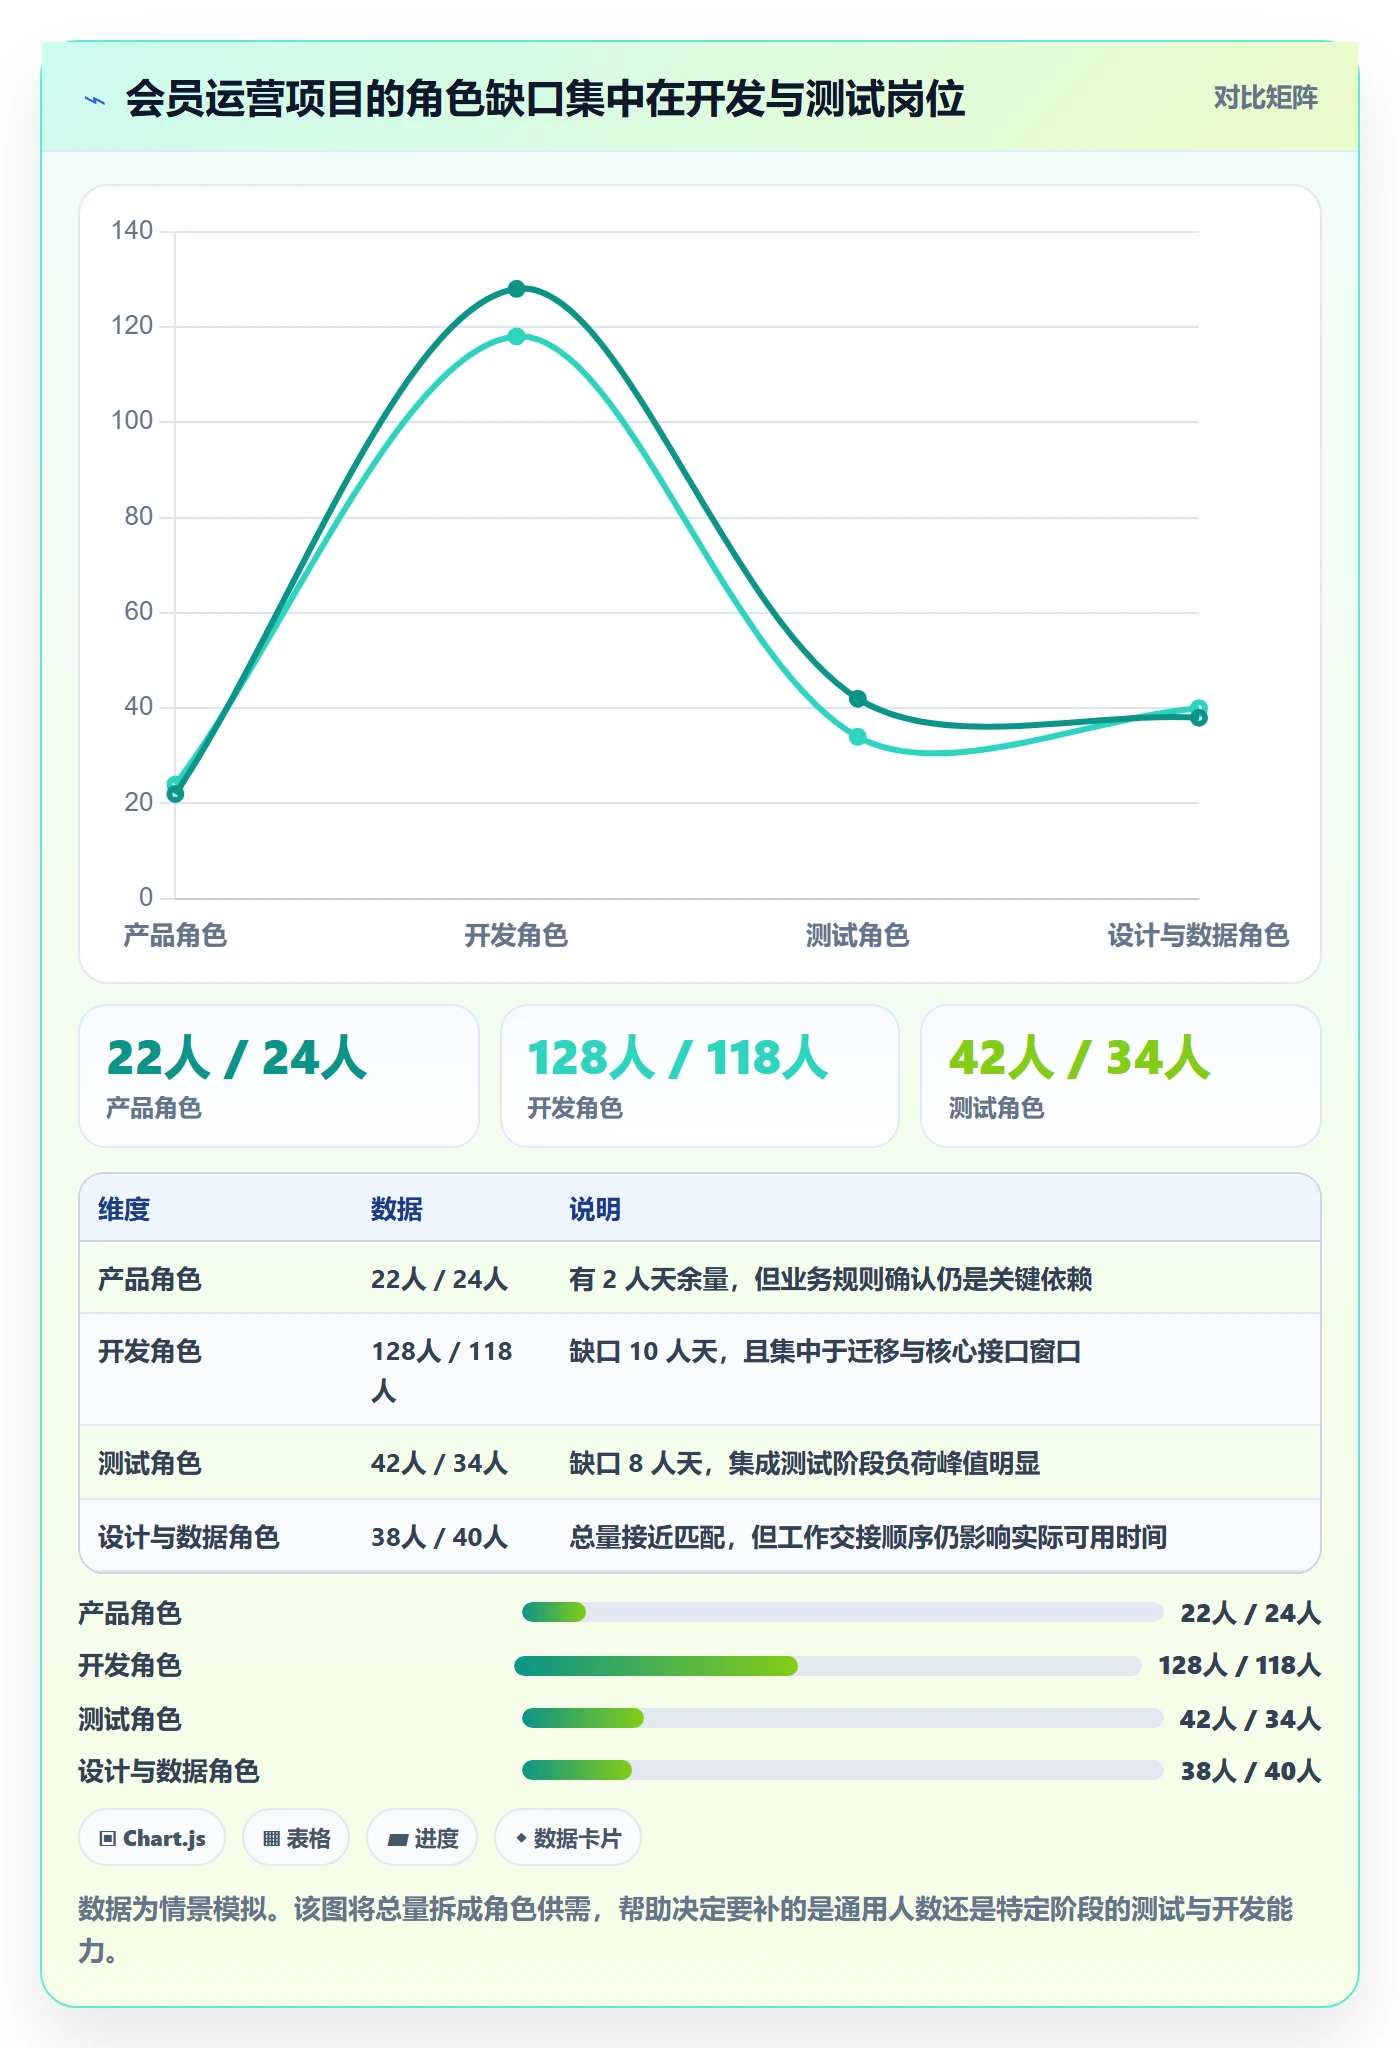Click the card title 会员运营项目的角色缺口
The image size is (1400, 2048).
click(x=545, y=99)
